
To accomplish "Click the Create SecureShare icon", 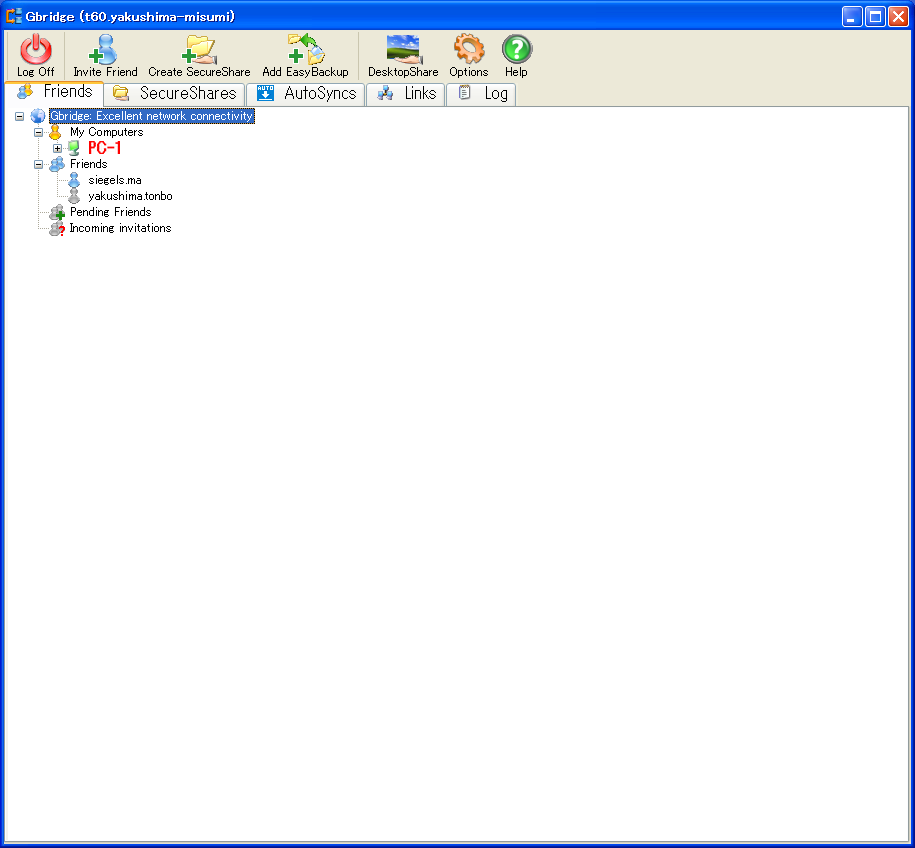I will 199,49.
